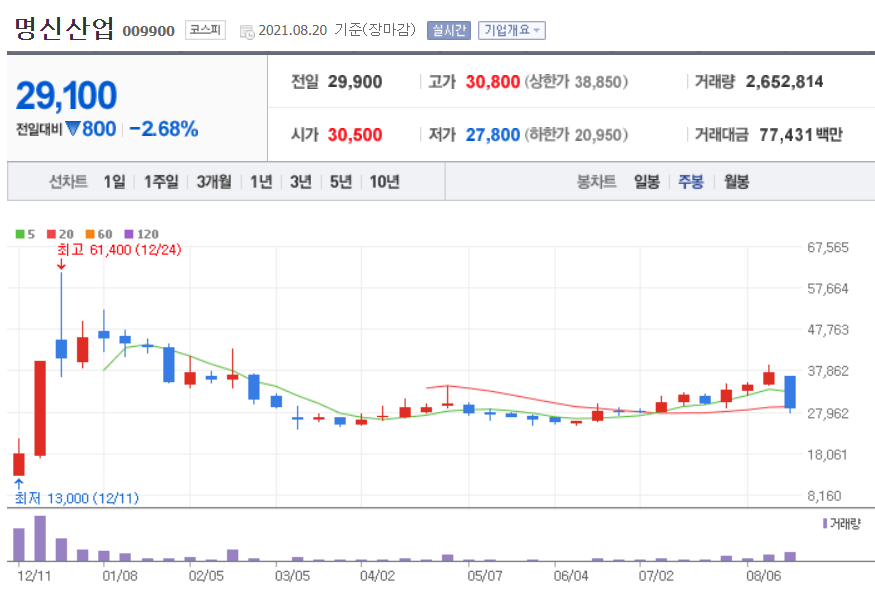Click the 01/08 date axis label
Screen dimensions: 875x594
pyautogui.click(x=121, y=576)
